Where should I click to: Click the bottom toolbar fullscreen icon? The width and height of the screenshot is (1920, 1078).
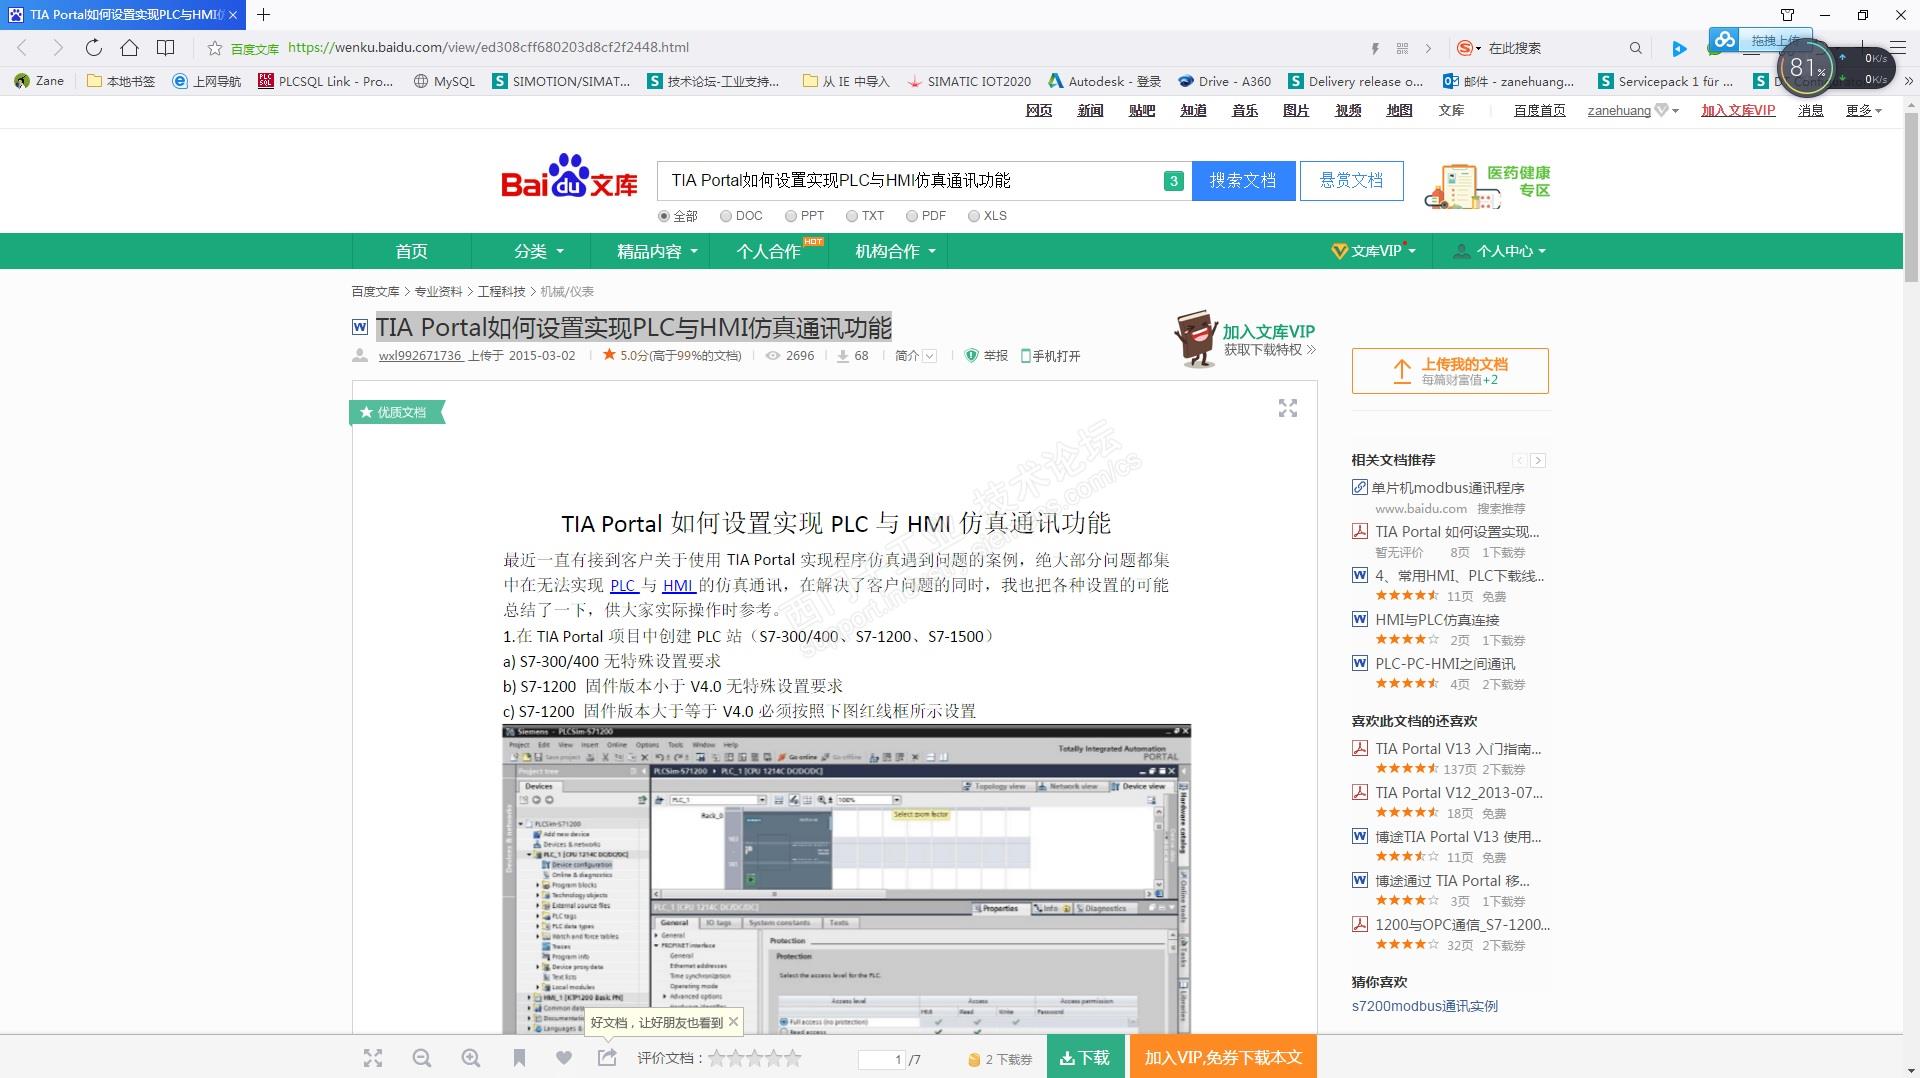tap(373, 1058)
